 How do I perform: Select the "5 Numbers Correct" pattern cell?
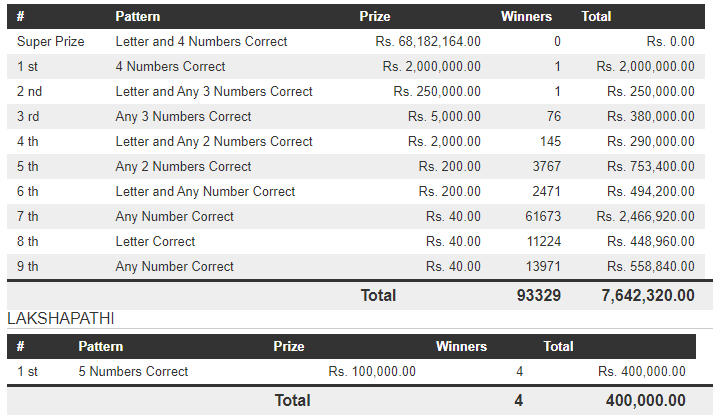133,372
